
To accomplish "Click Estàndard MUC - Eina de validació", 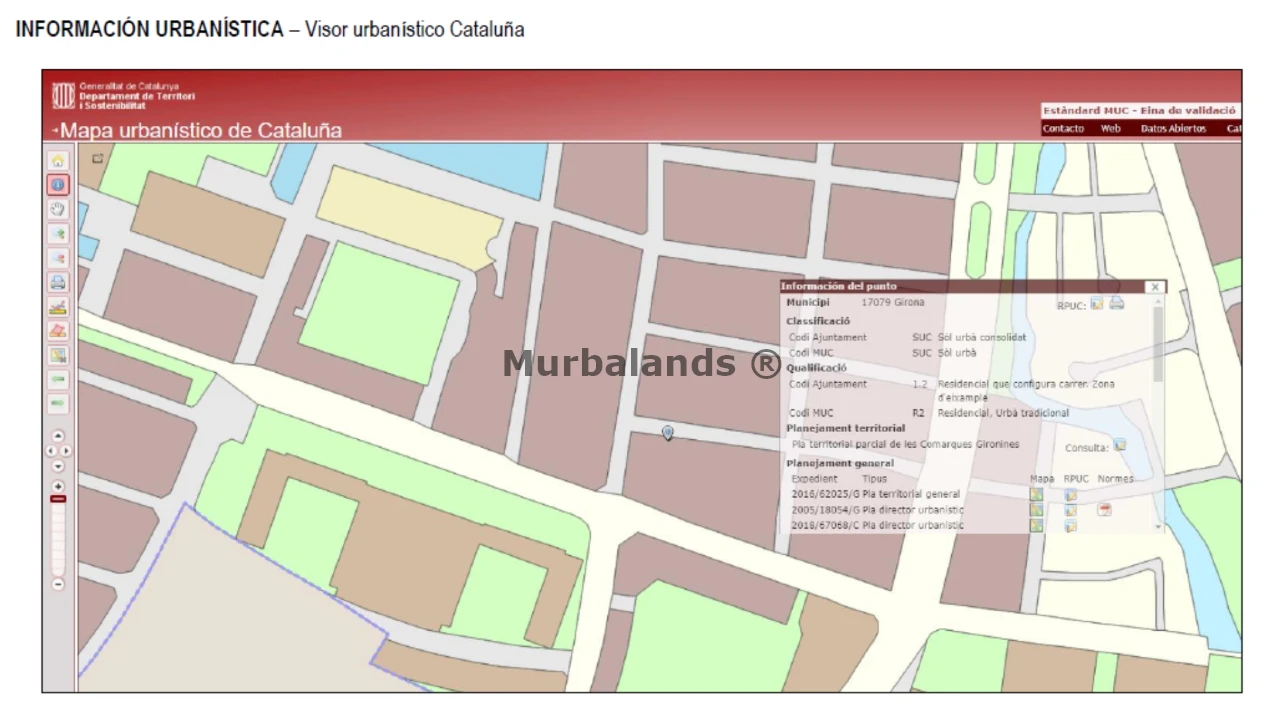I will [x=1139, y=111].
